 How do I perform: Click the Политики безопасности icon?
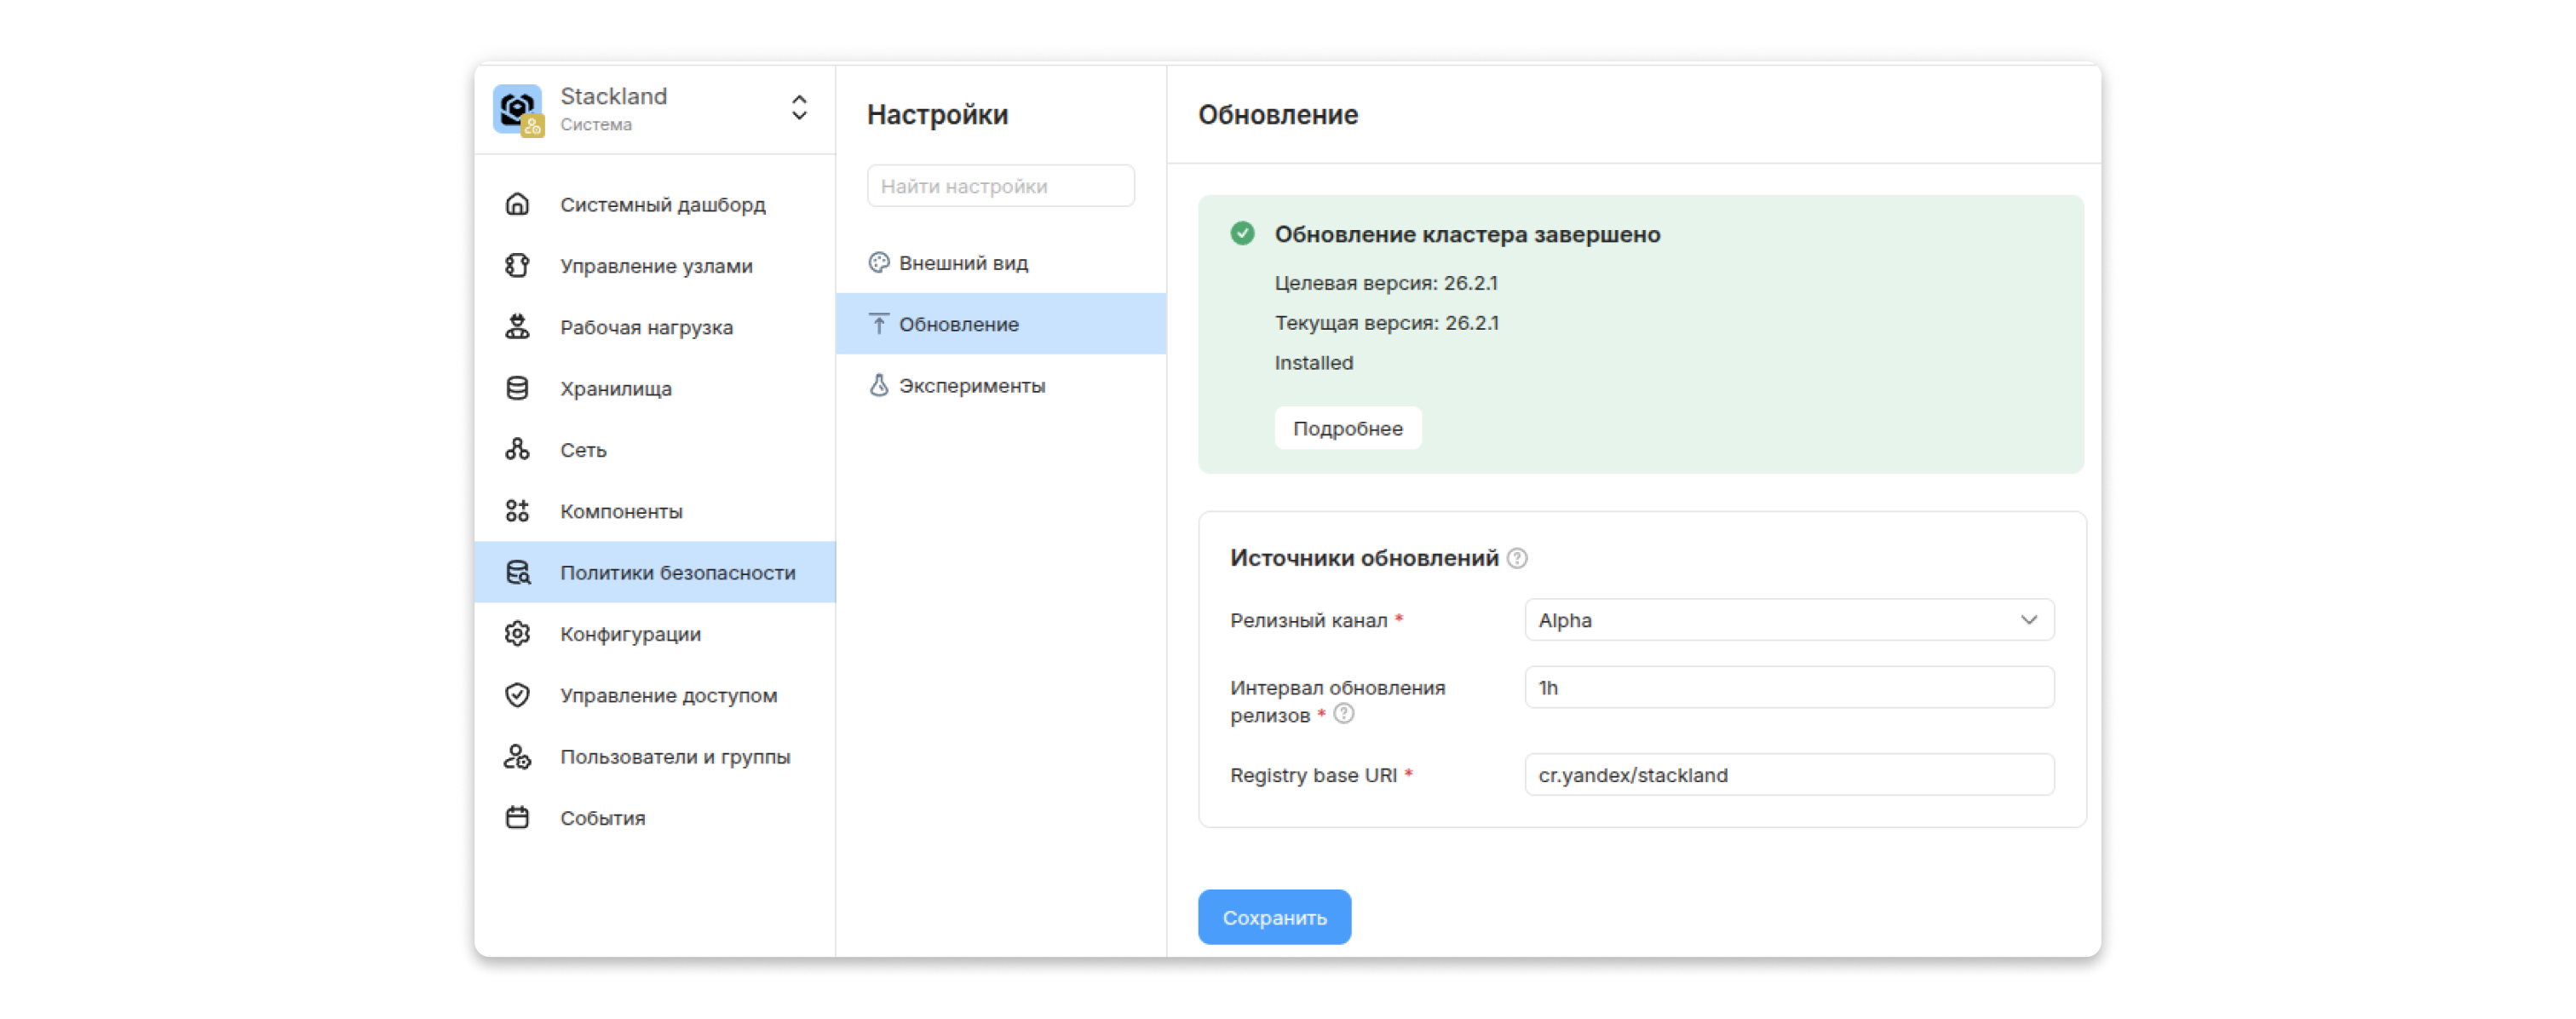pyautogui.click(x=517, y=572)
